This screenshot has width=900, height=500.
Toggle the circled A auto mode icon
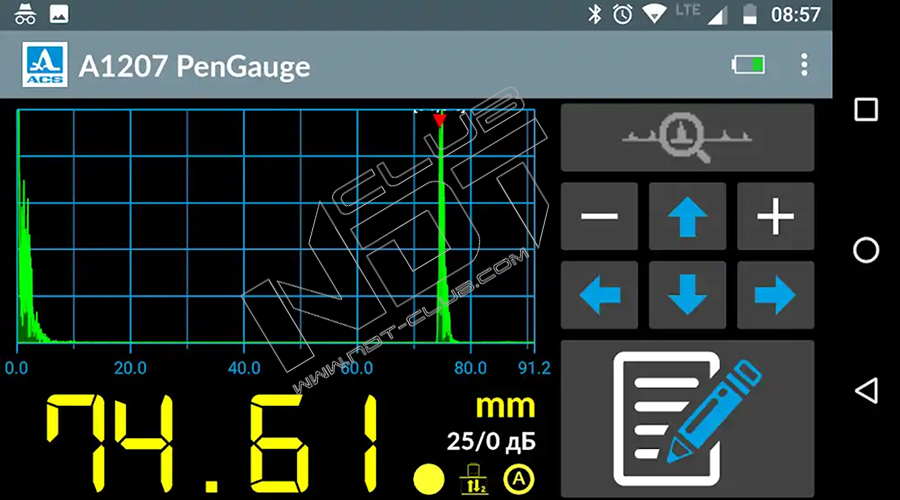[519, 479]
